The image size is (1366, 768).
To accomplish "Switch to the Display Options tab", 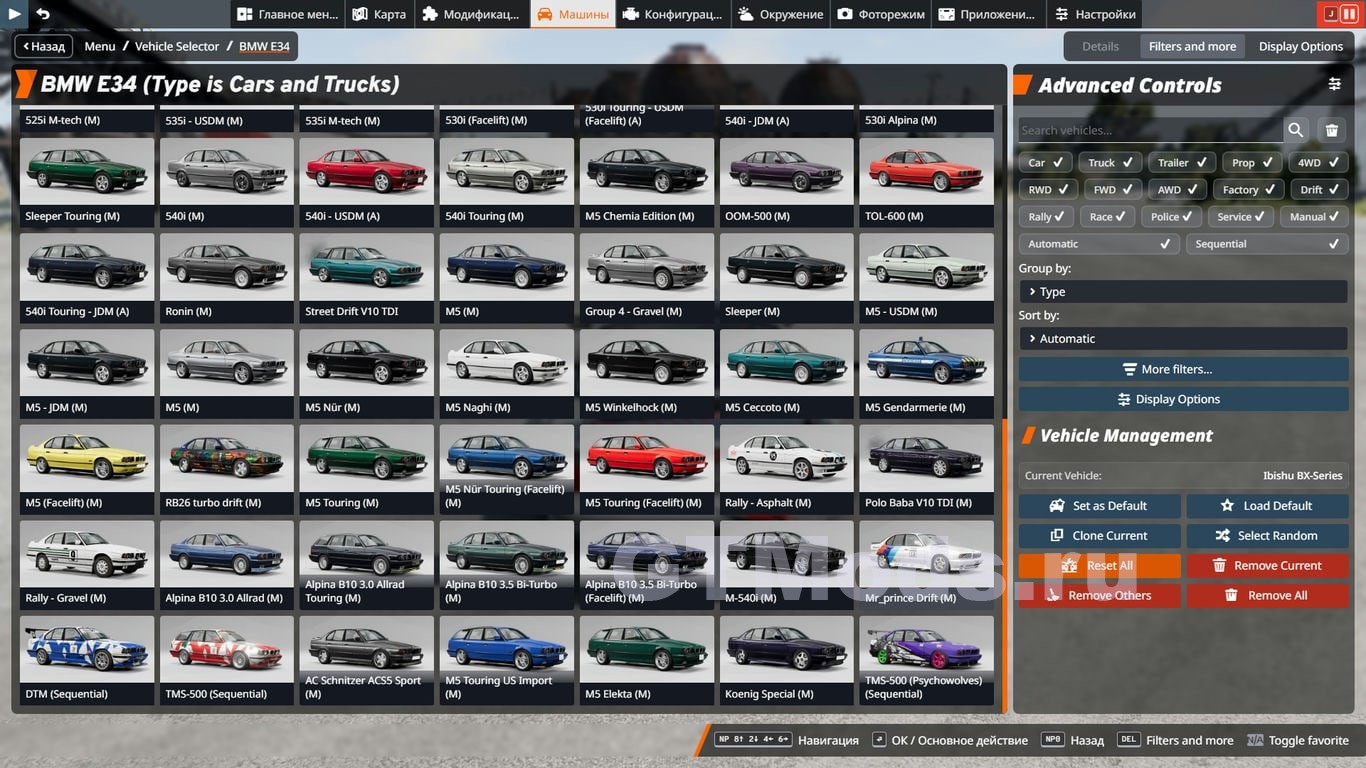I will click(1300, 46).
